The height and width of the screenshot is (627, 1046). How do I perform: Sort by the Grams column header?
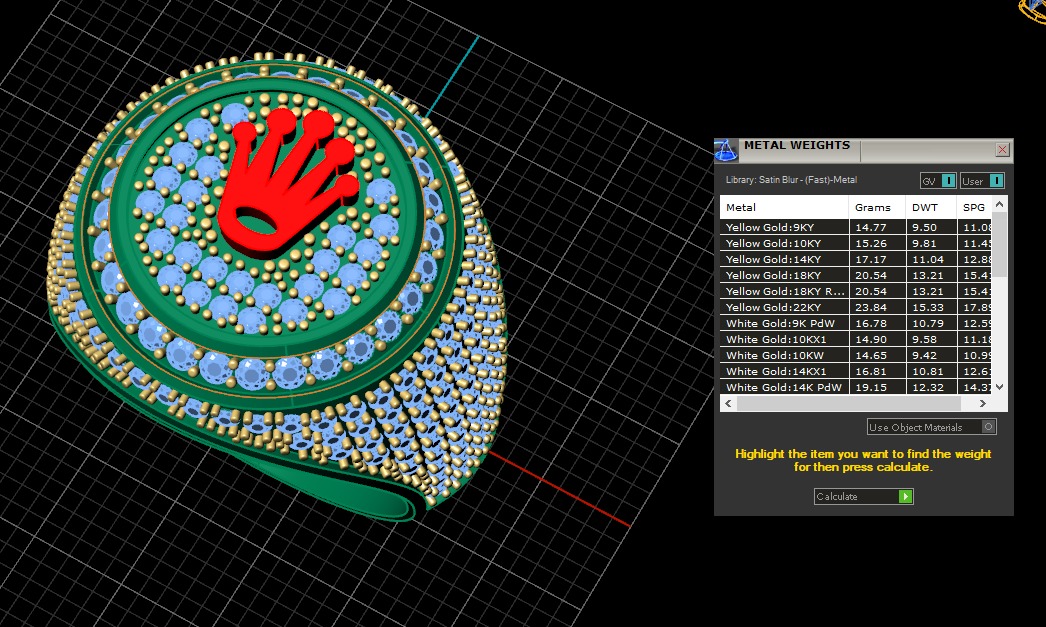877,207
